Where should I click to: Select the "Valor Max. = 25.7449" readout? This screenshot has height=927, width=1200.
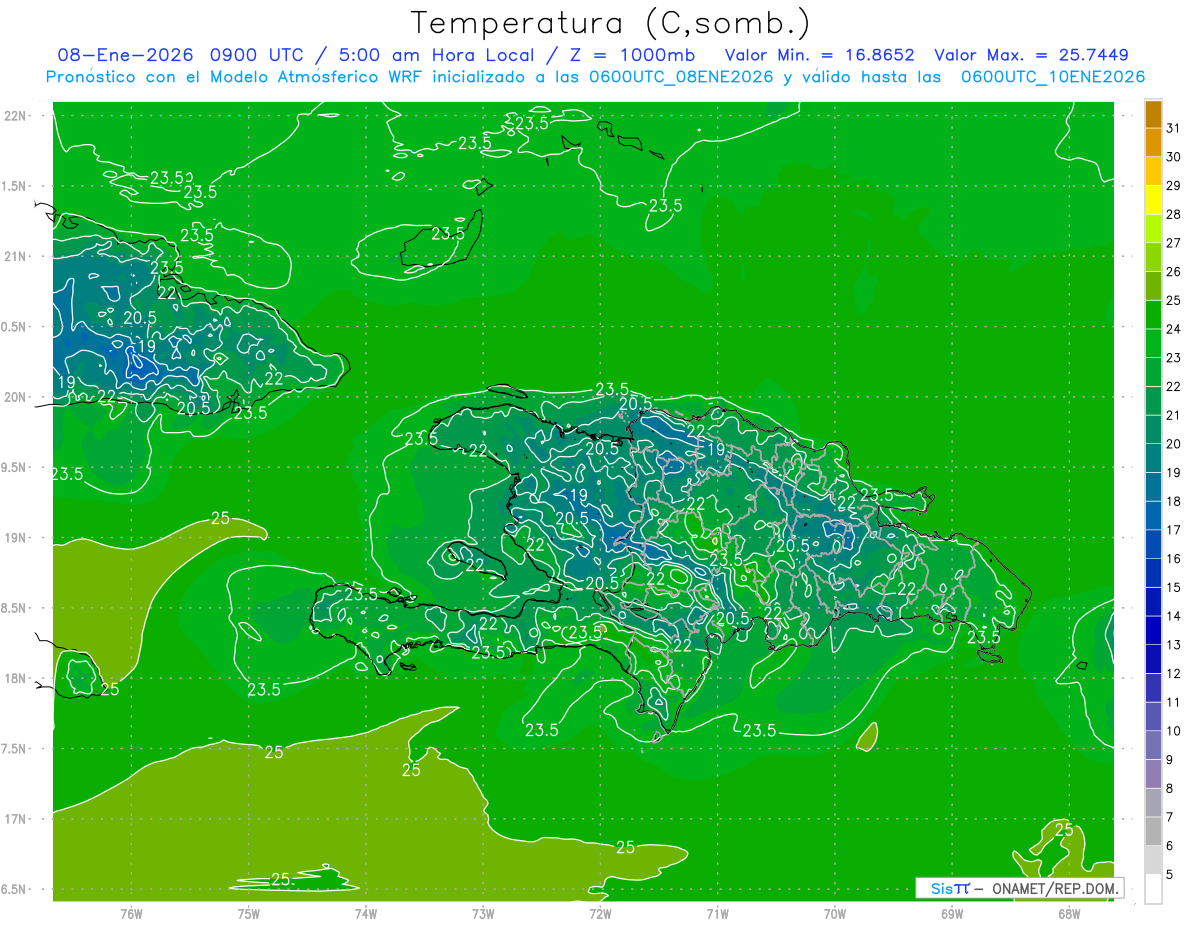pyautogui.click(x=1032, y=55)
